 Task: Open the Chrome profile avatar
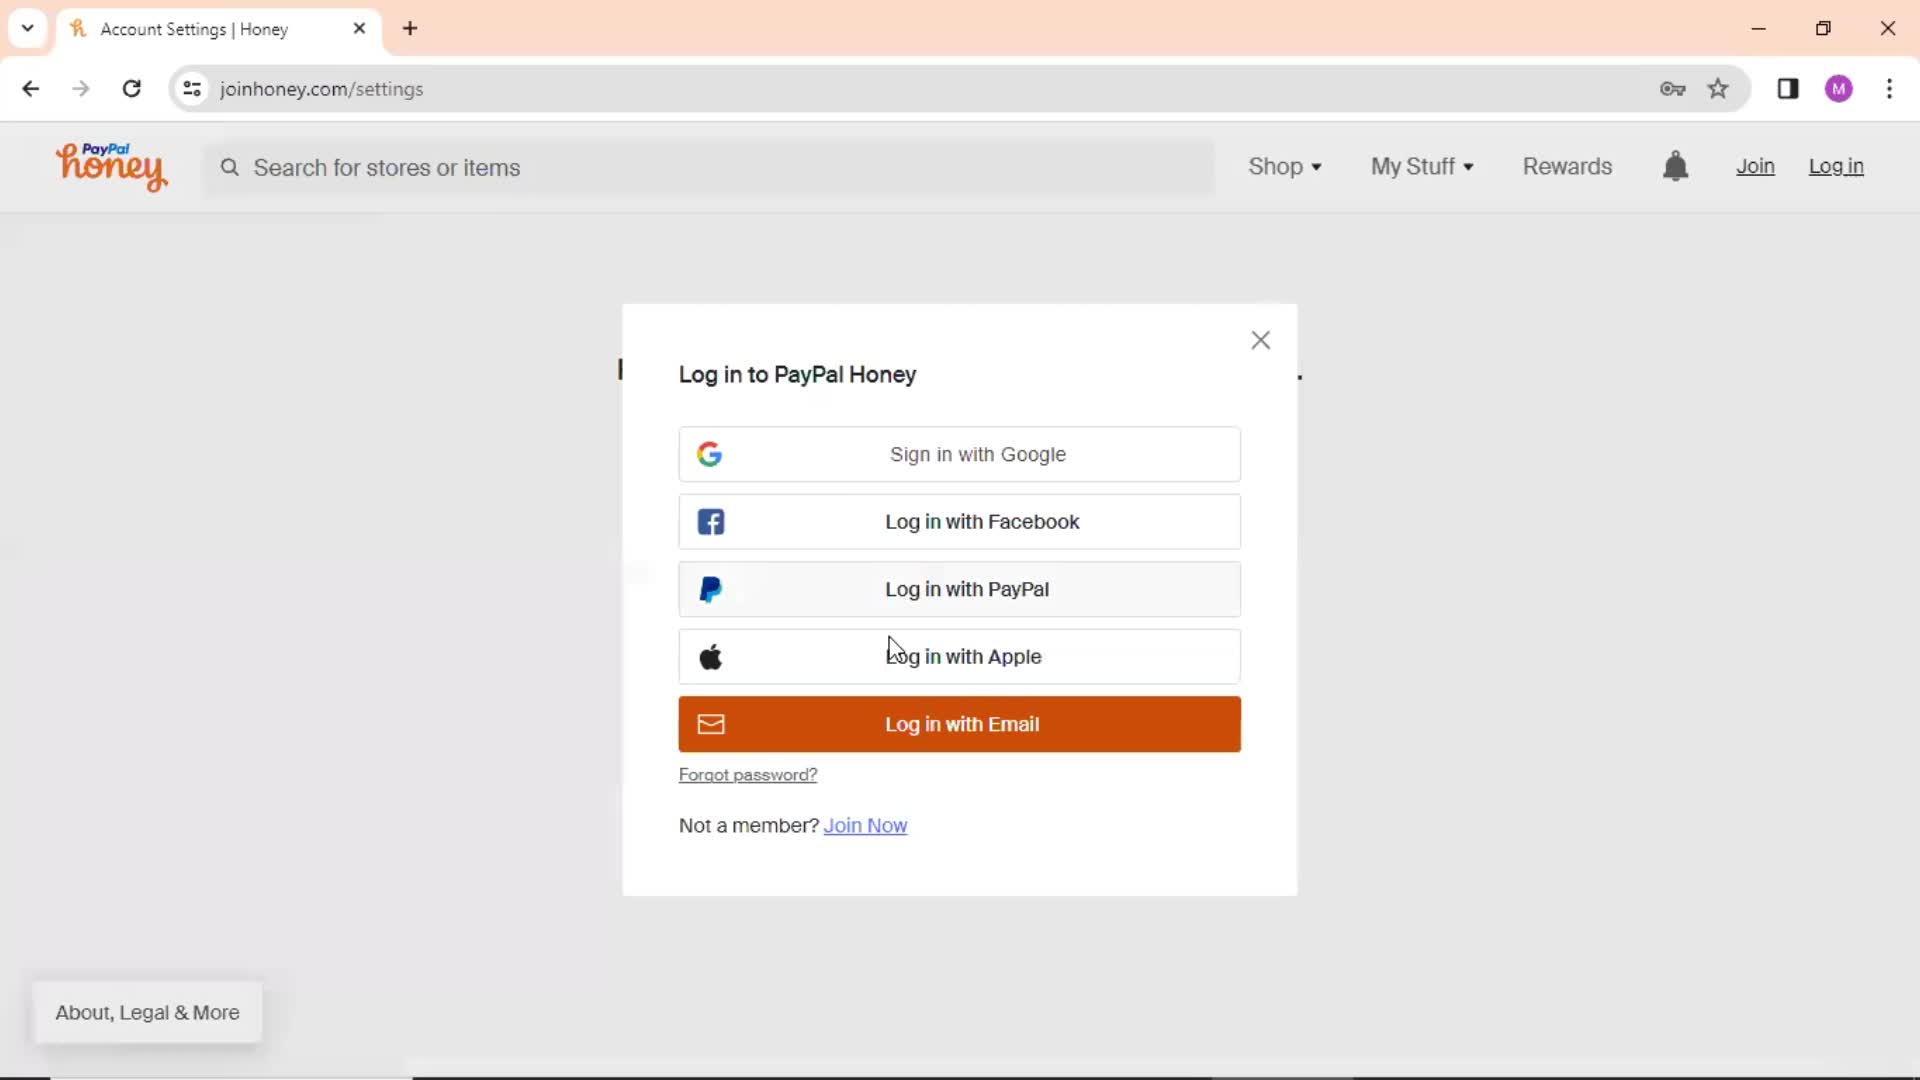pos(1839,89)
